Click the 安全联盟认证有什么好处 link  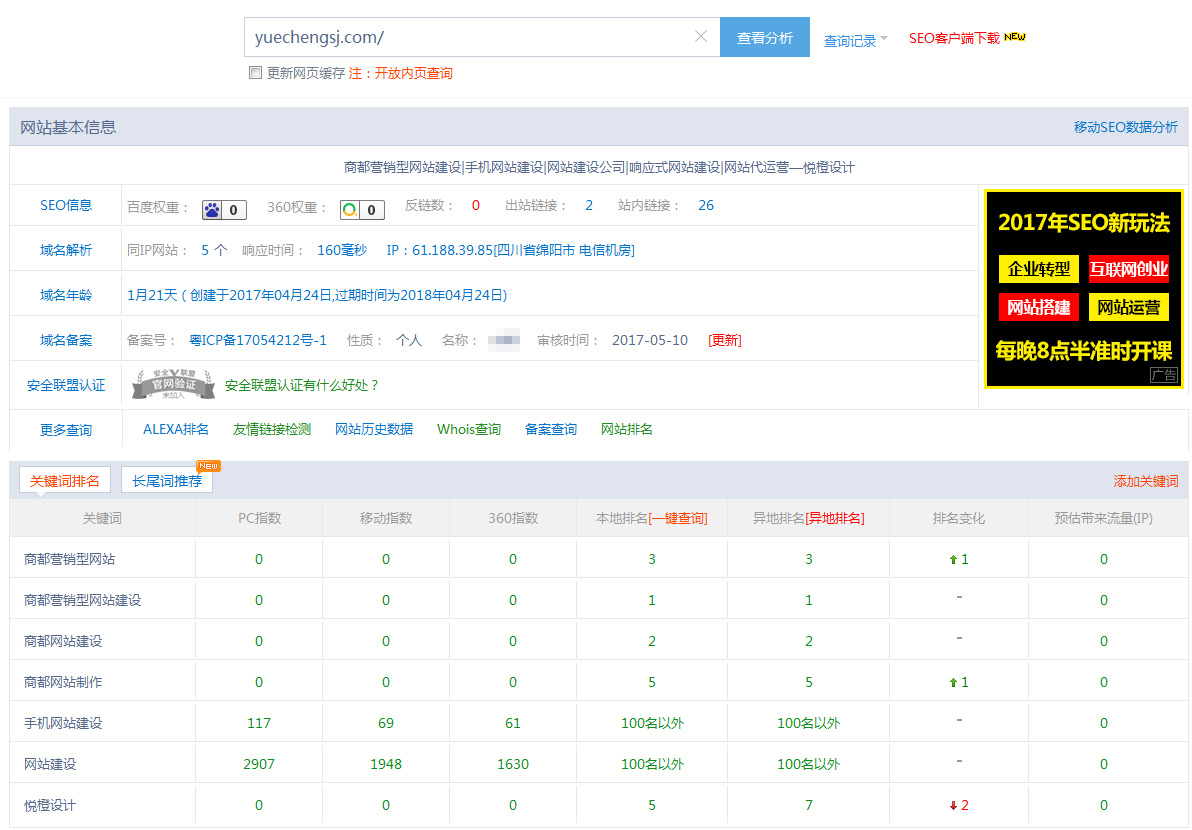coord(301,385)
